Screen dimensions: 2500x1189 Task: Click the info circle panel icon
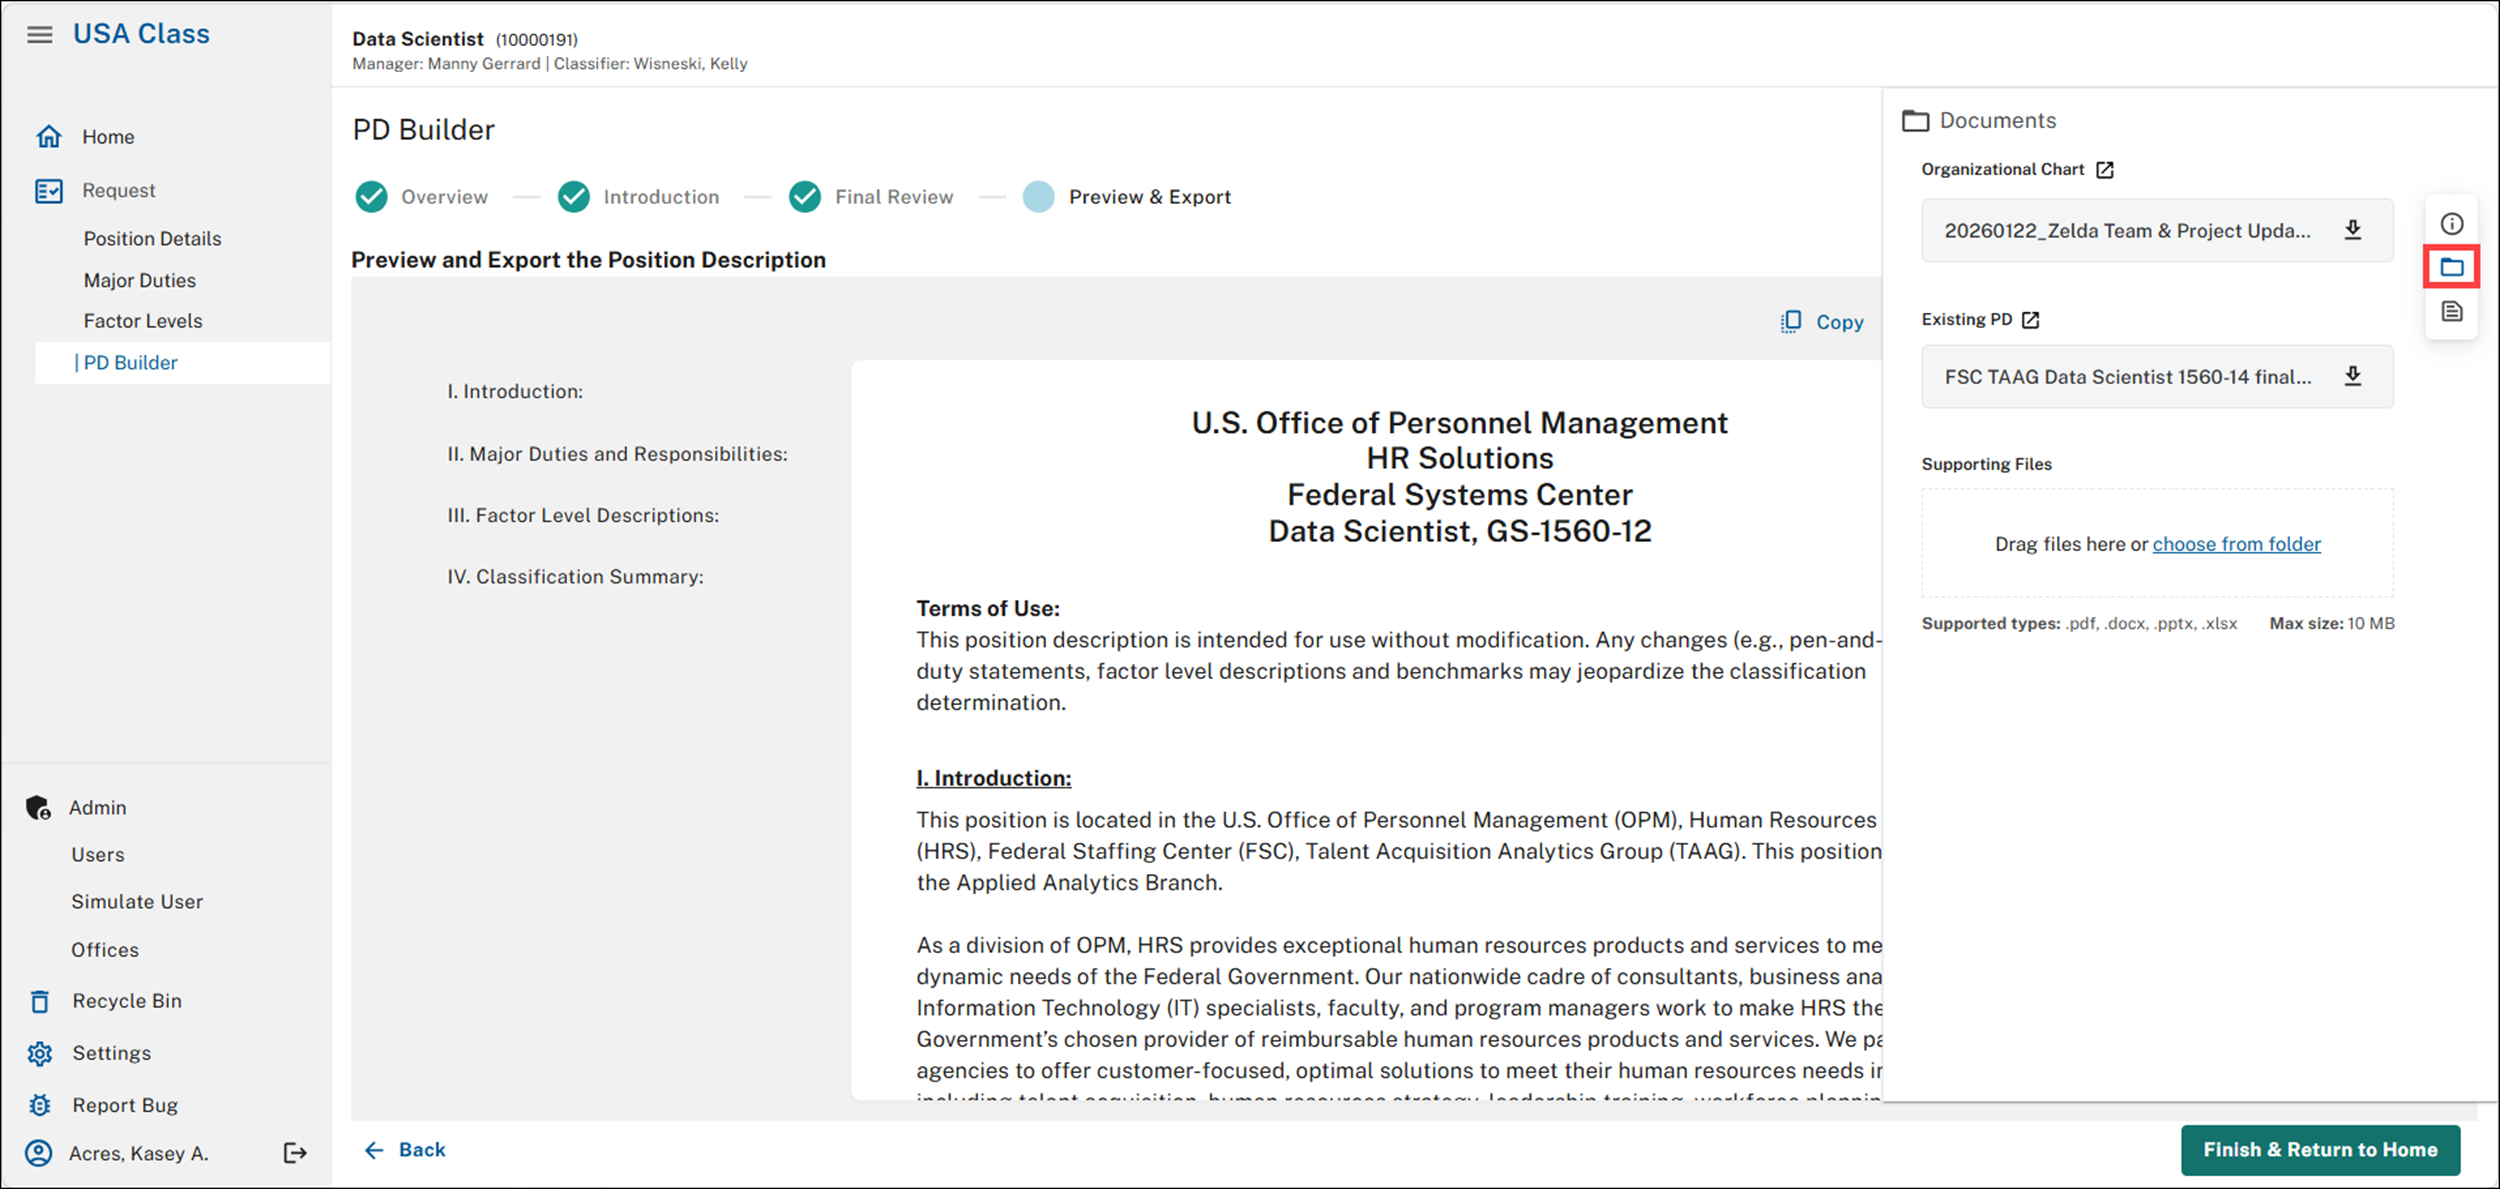click(2452, 224)
